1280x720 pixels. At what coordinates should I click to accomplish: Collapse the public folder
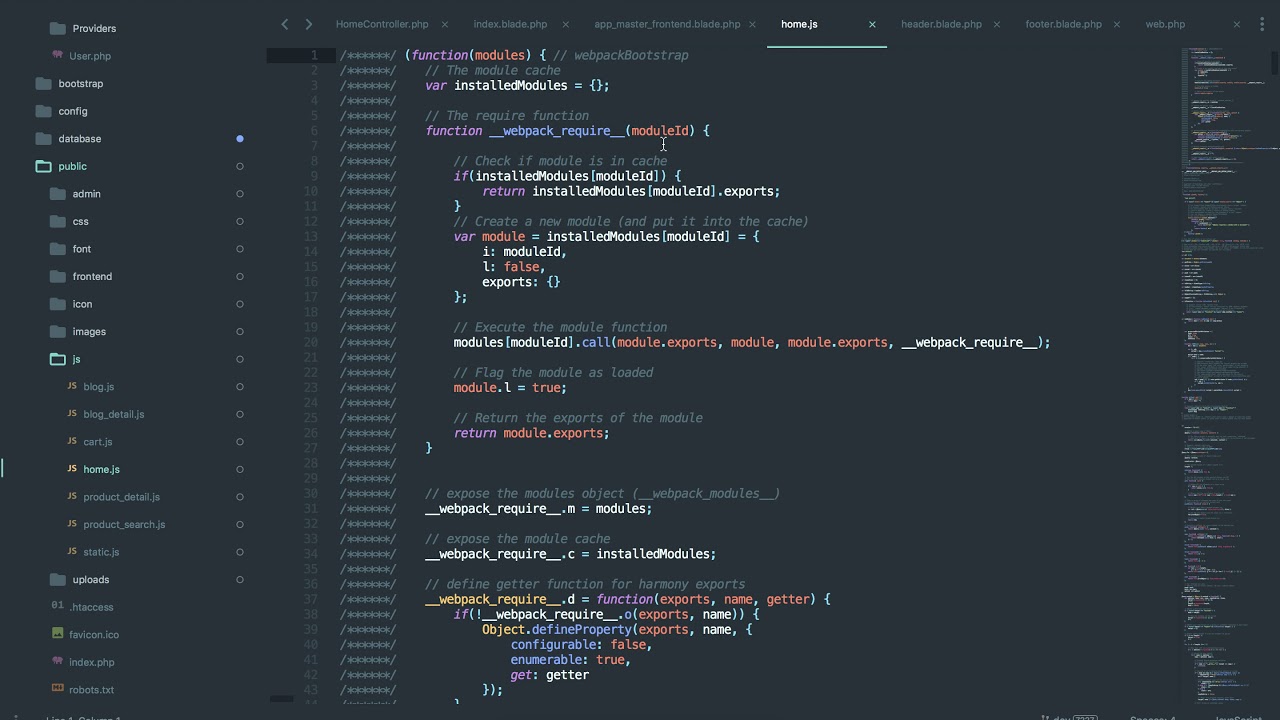tap(43, 166)
